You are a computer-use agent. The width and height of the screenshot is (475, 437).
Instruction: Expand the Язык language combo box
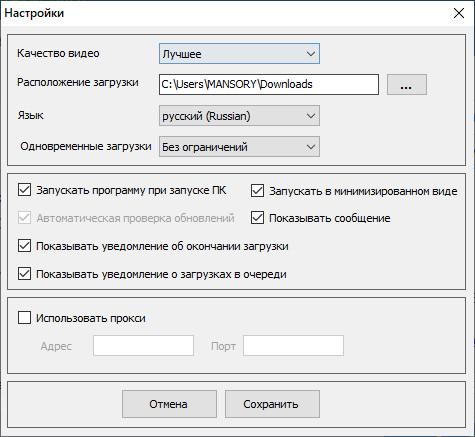pos(239,116)
